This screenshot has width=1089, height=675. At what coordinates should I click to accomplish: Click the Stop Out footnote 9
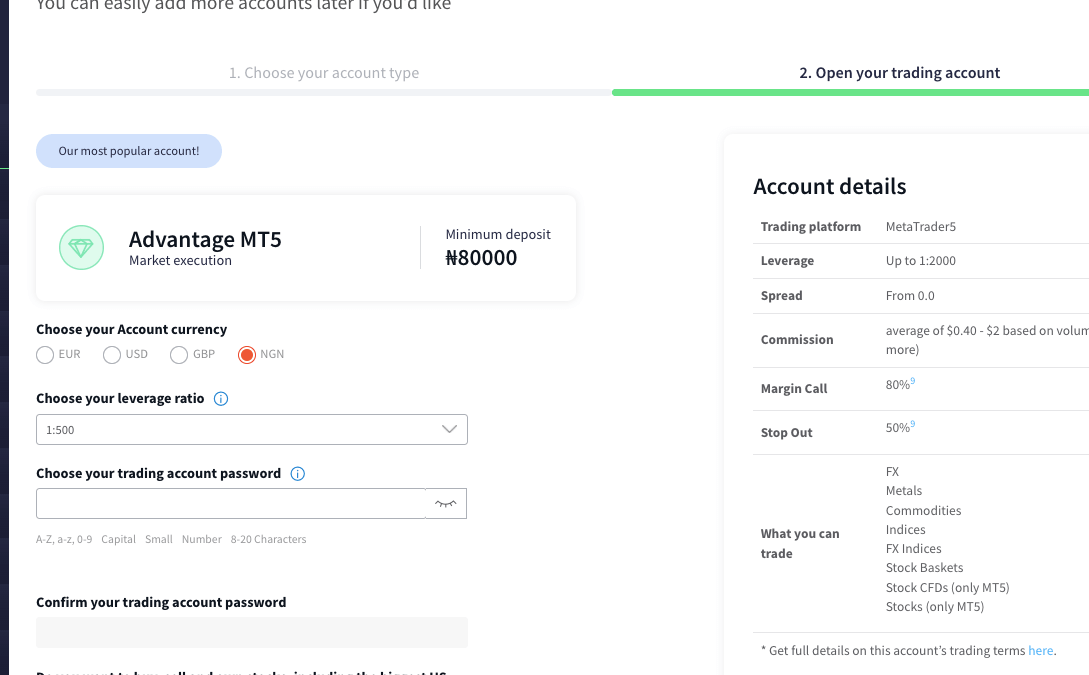click(x=913, y=424)
